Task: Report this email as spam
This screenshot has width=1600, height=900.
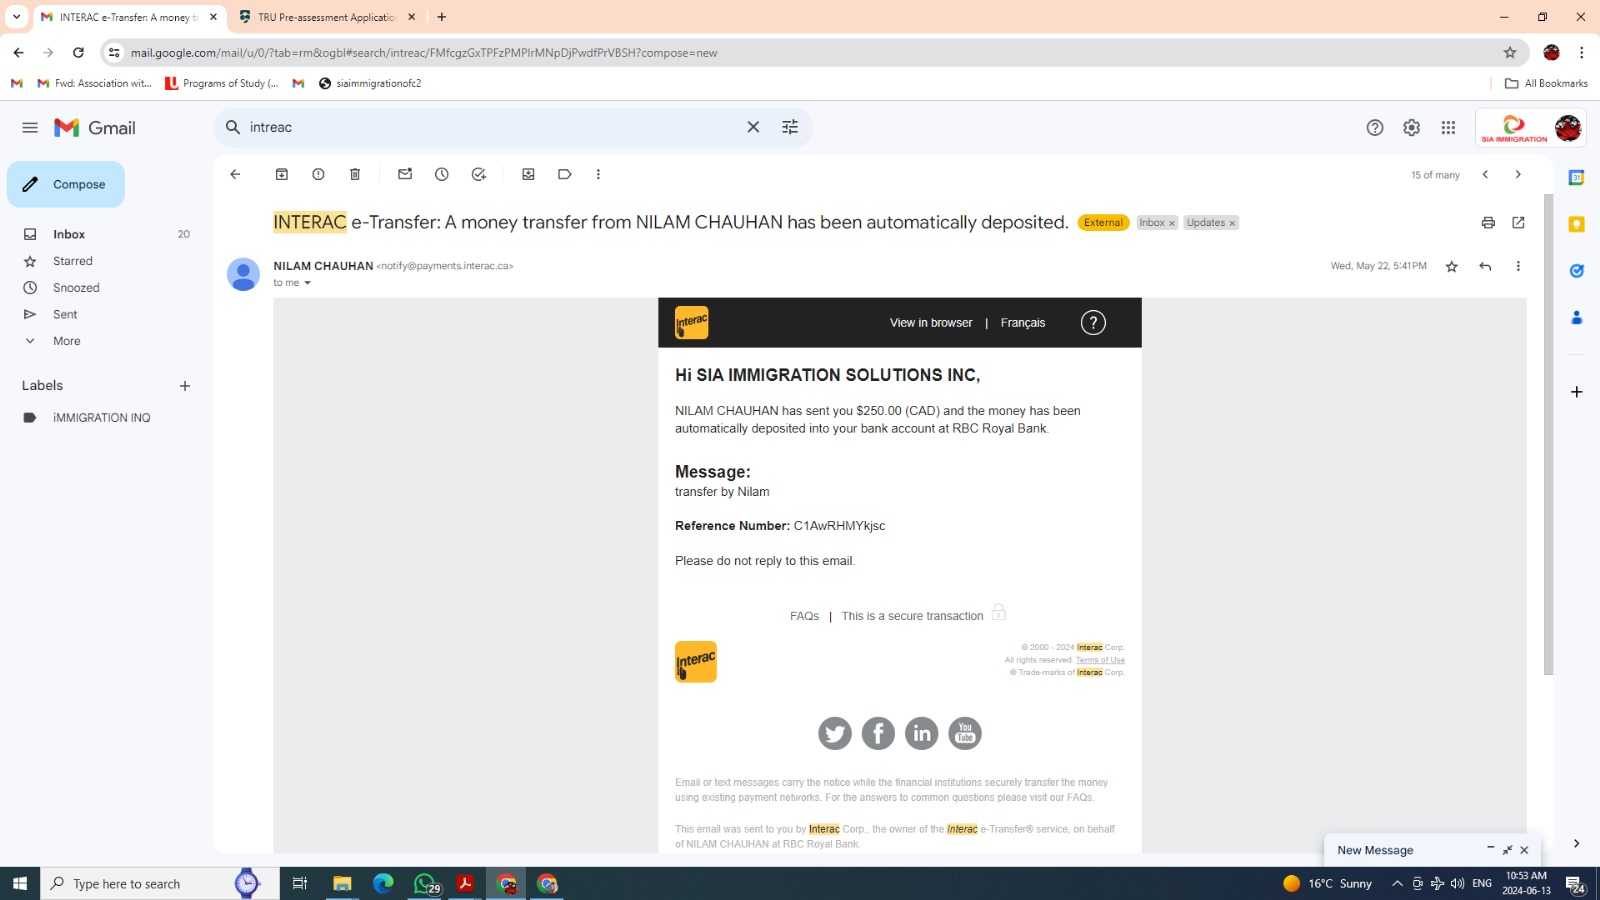Action: coord(318,174)
